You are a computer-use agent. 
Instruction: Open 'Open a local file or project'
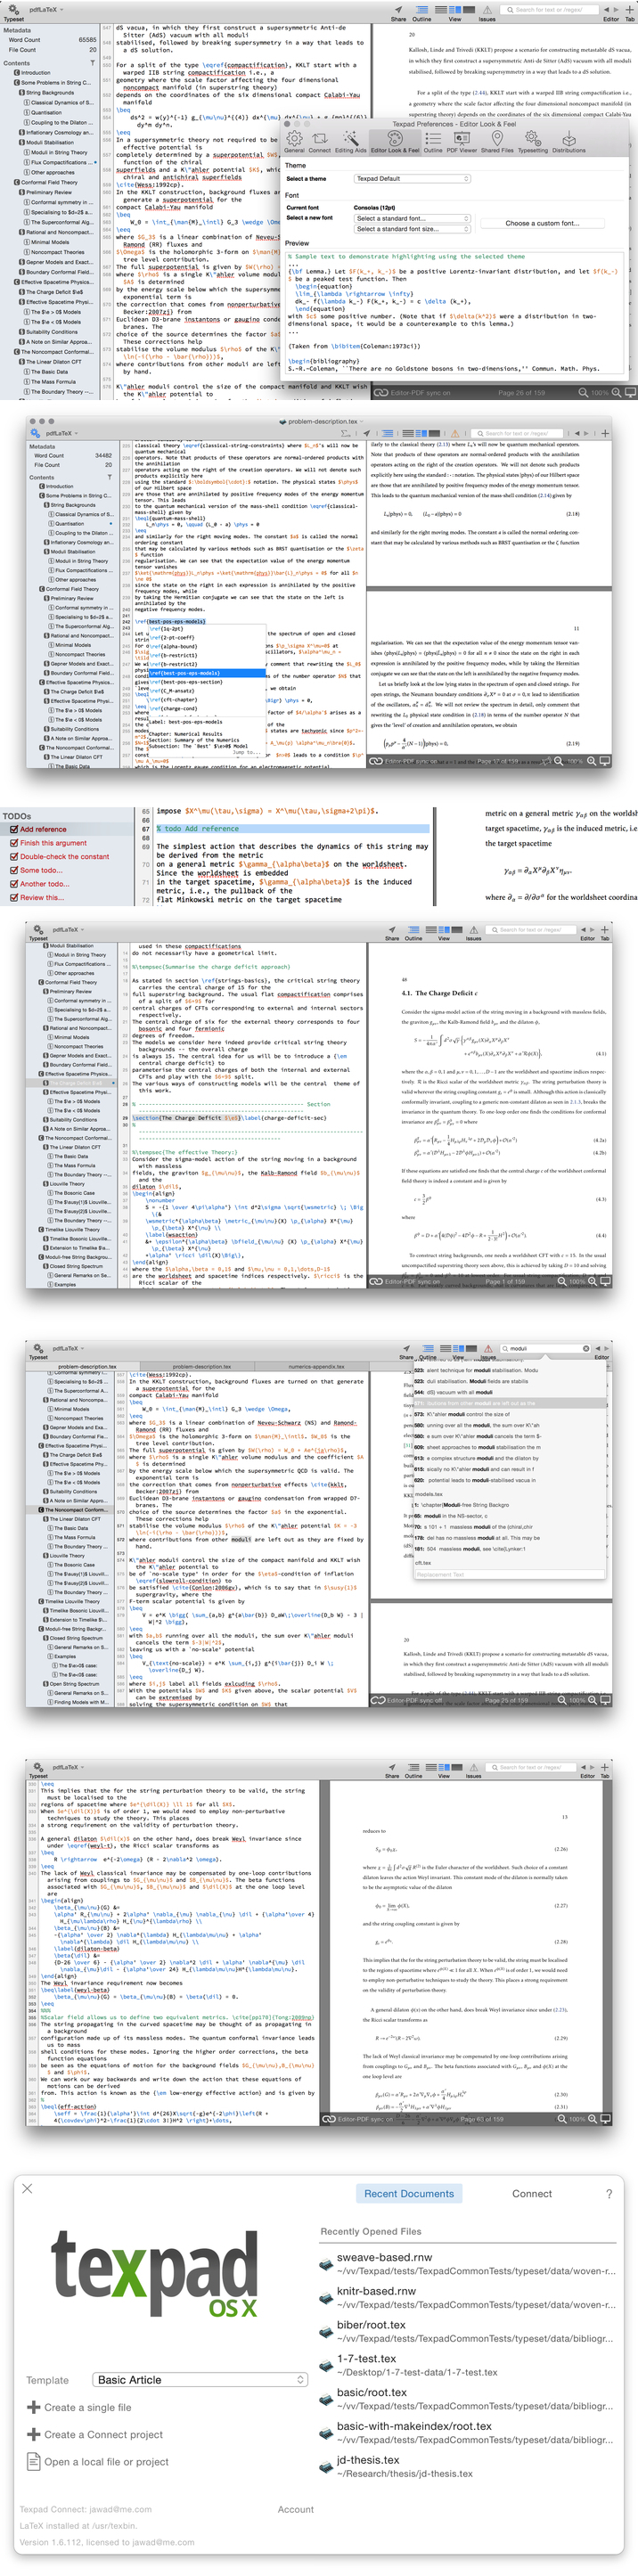point(105,2462)
